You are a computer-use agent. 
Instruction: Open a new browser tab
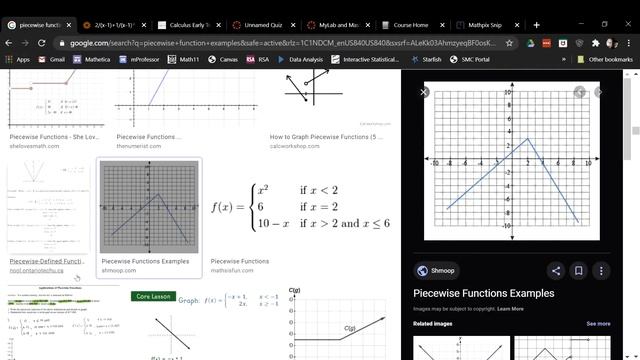coord(536,25)
